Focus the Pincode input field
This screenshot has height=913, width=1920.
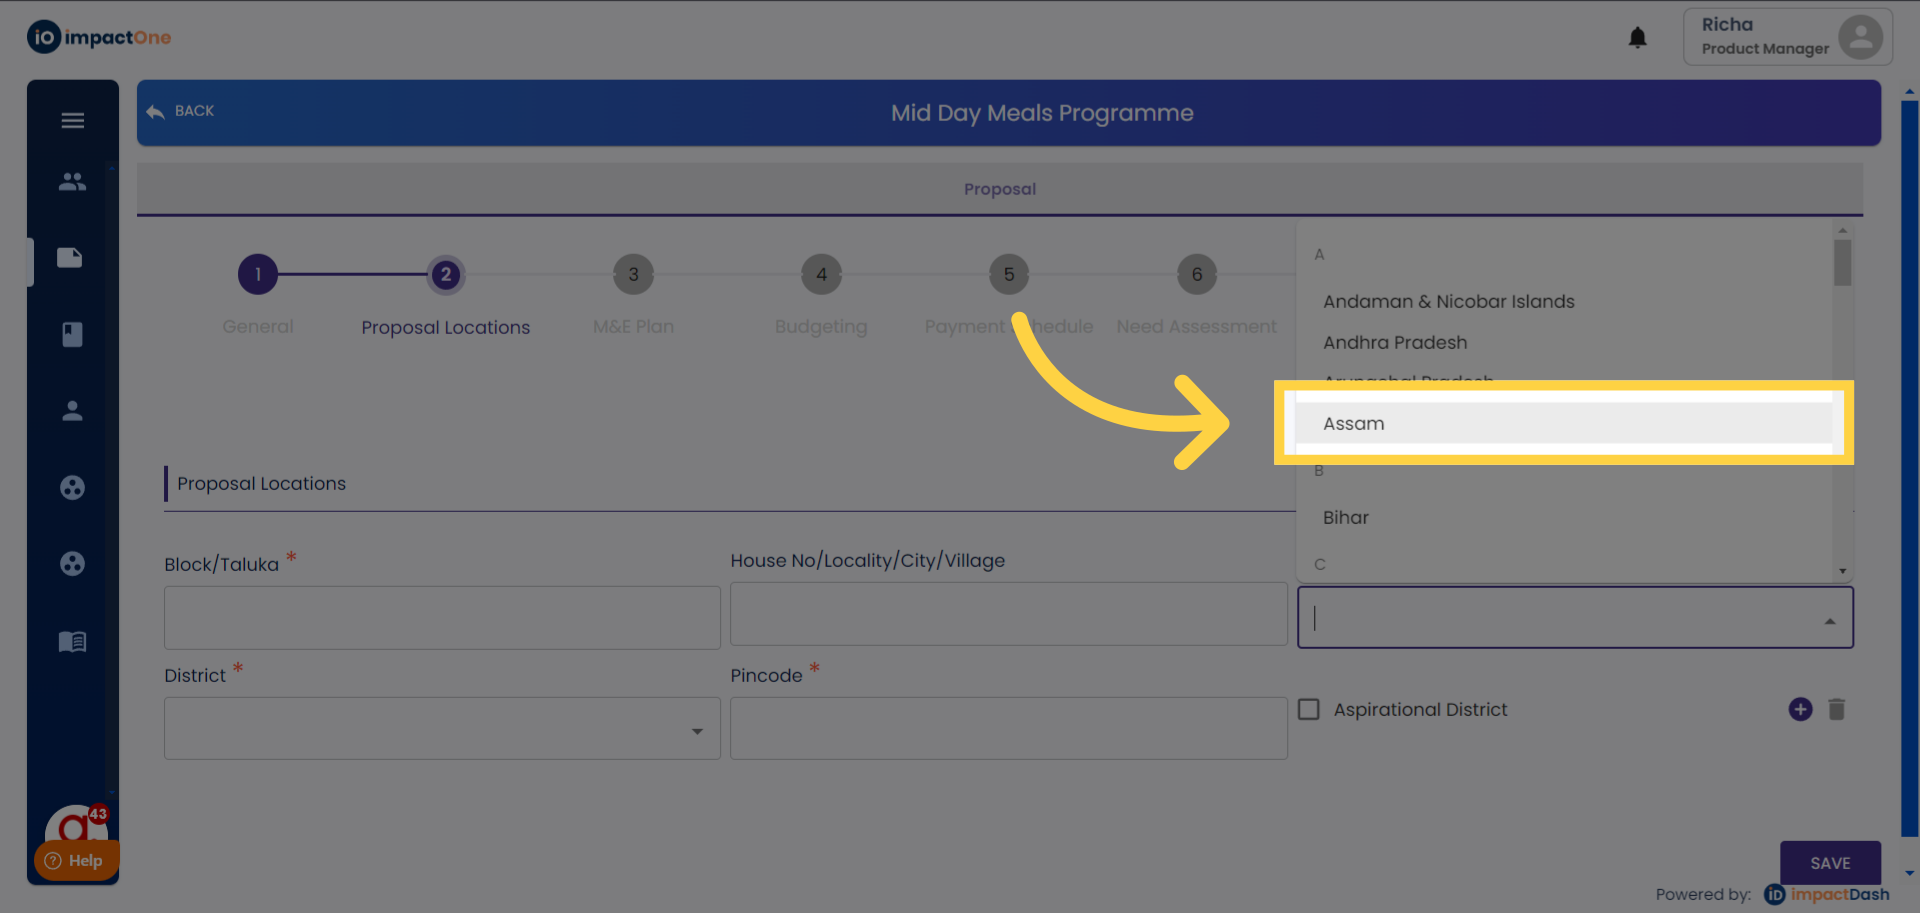pos(1008,728)
